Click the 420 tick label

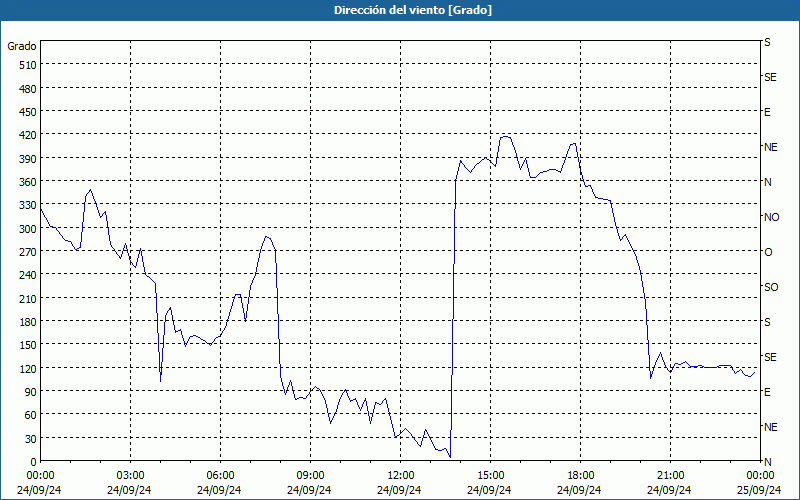click(x=28, y=136)
